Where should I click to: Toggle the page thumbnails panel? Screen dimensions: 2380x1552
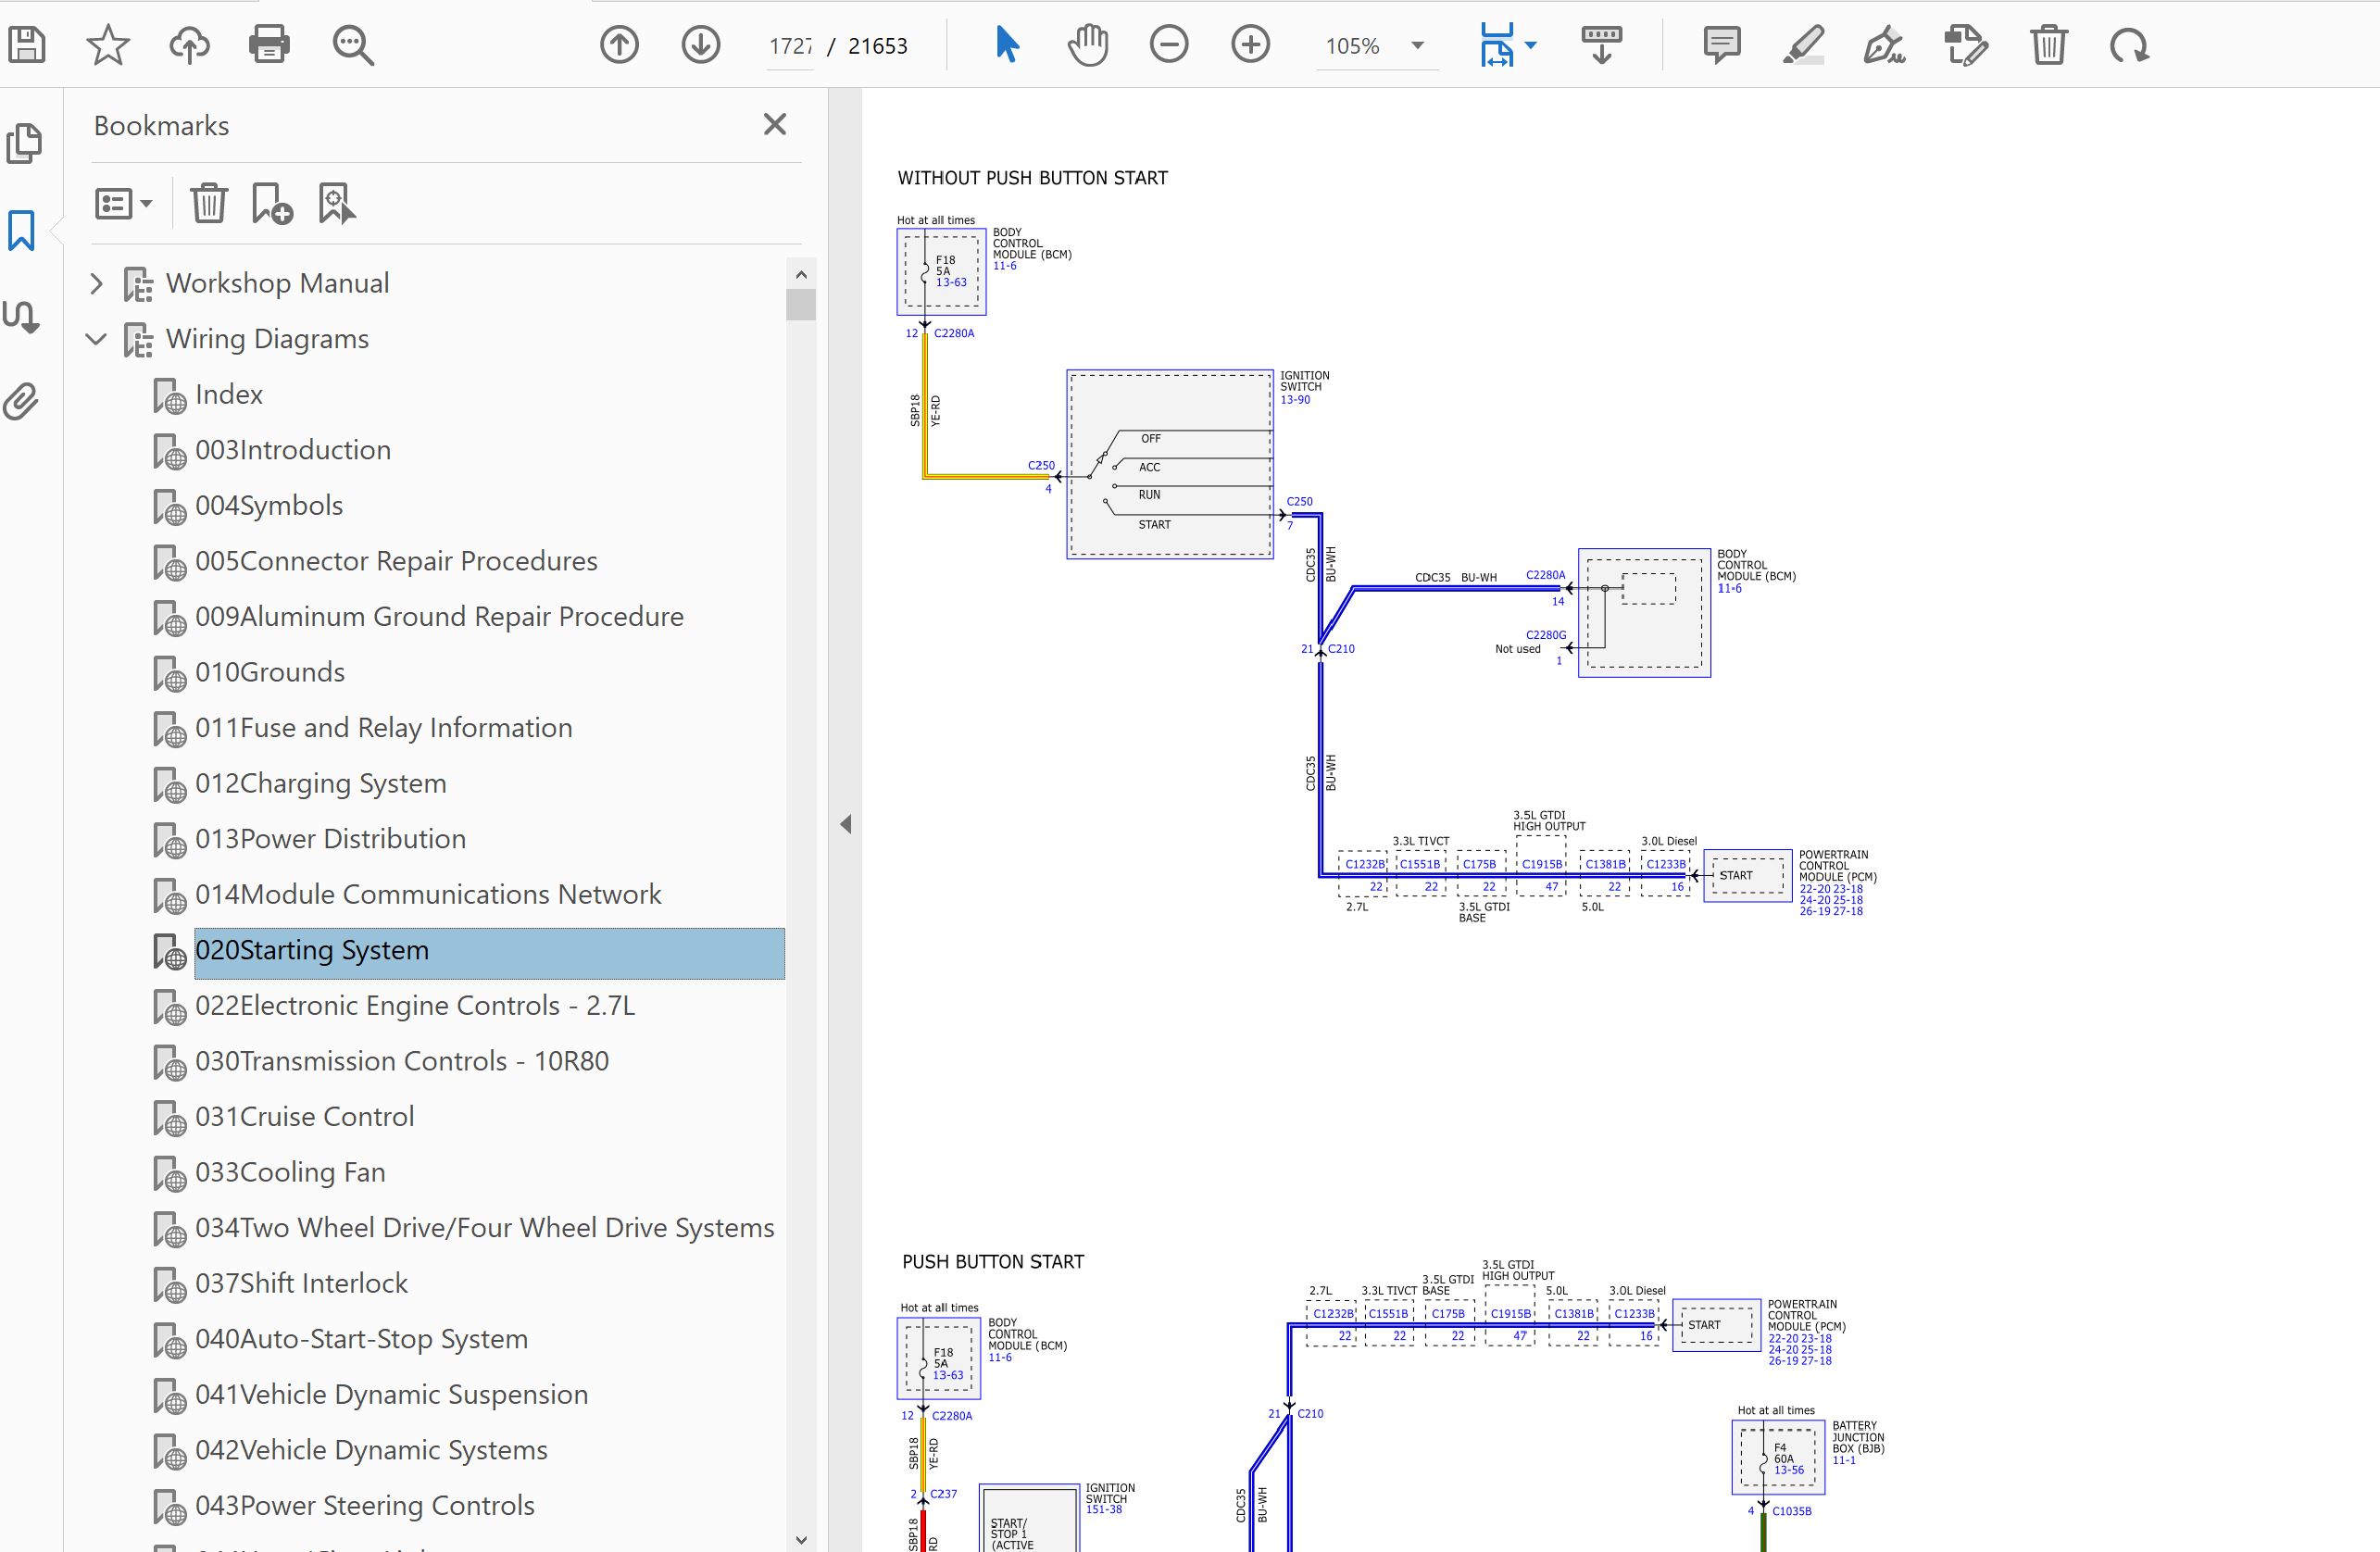(24, 144)
